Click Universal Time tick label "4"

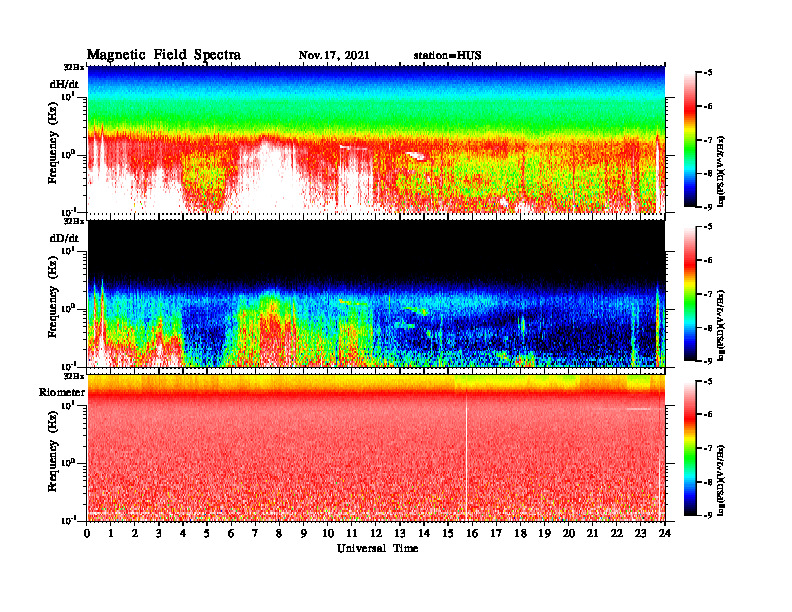tap(183, 534)
